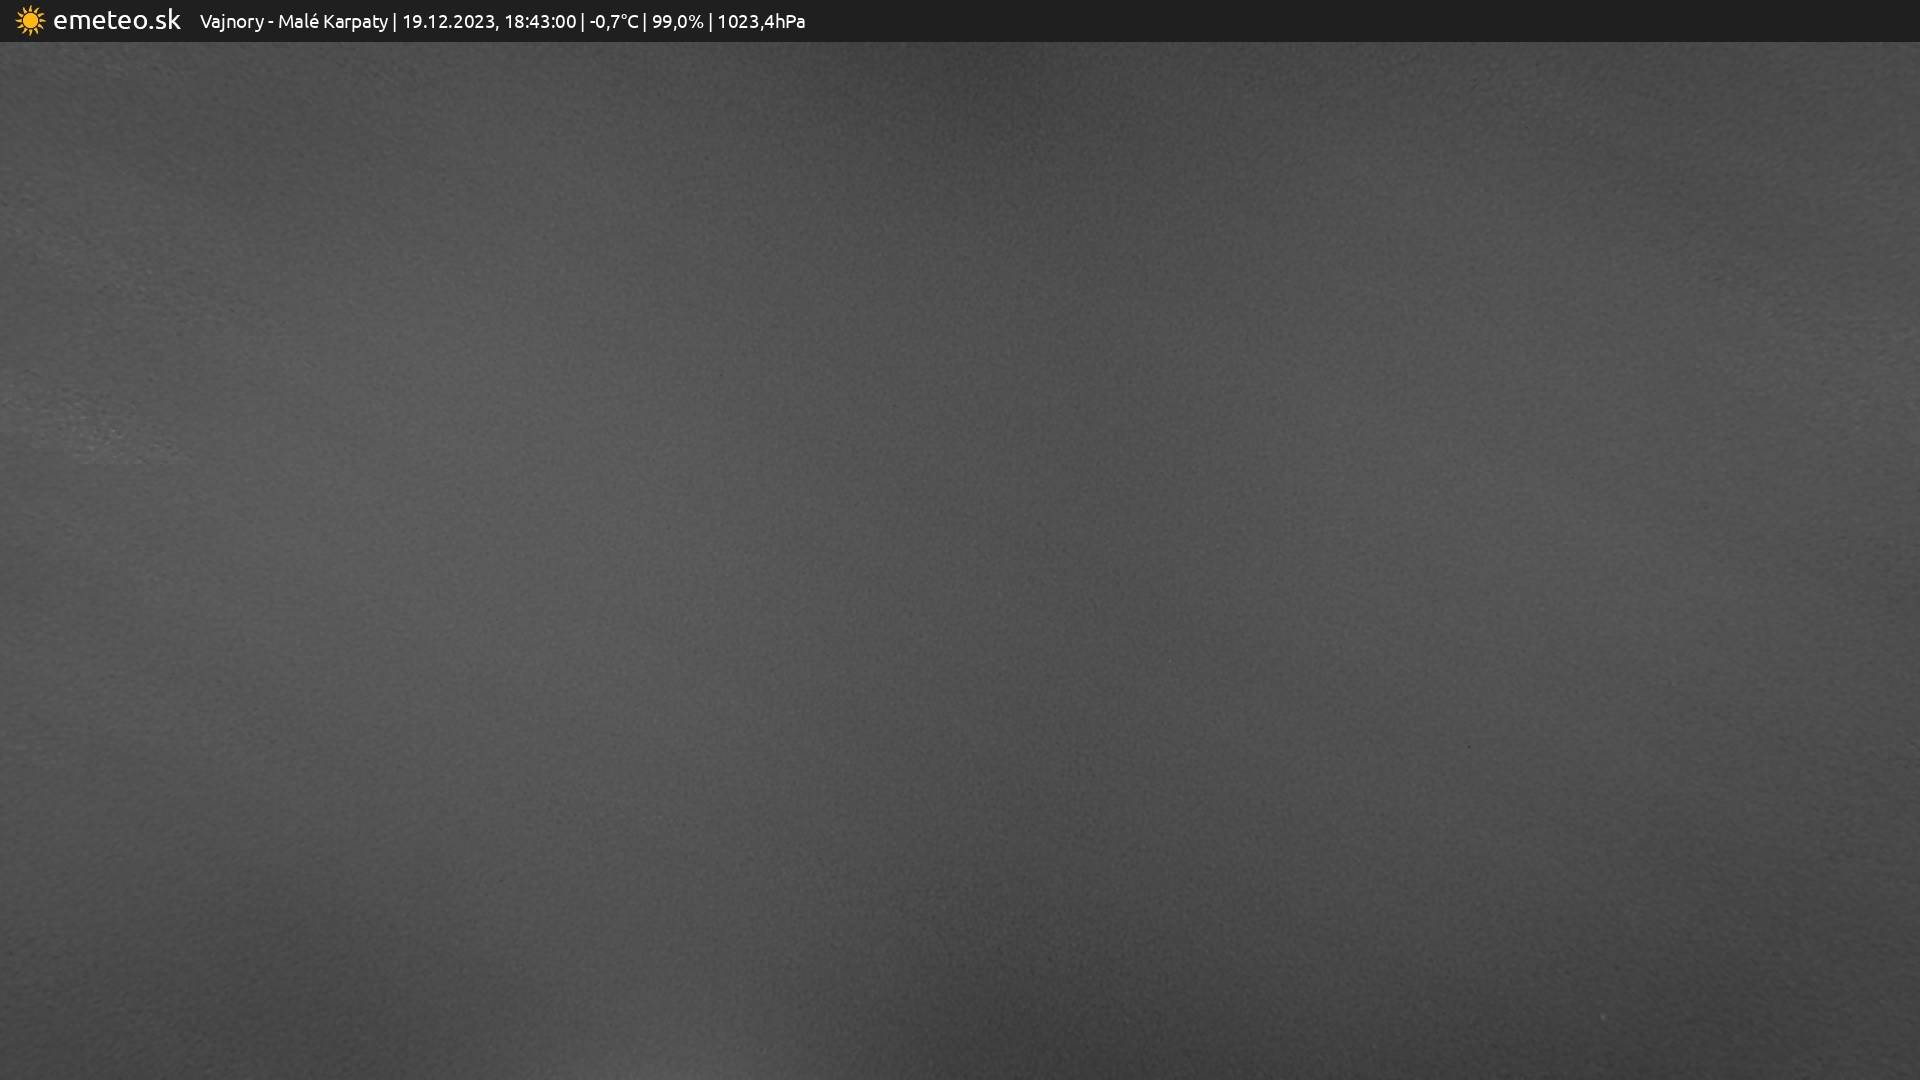Select the Malé Karpaty label text
1920x1080 pixels.
coord(332,22)
